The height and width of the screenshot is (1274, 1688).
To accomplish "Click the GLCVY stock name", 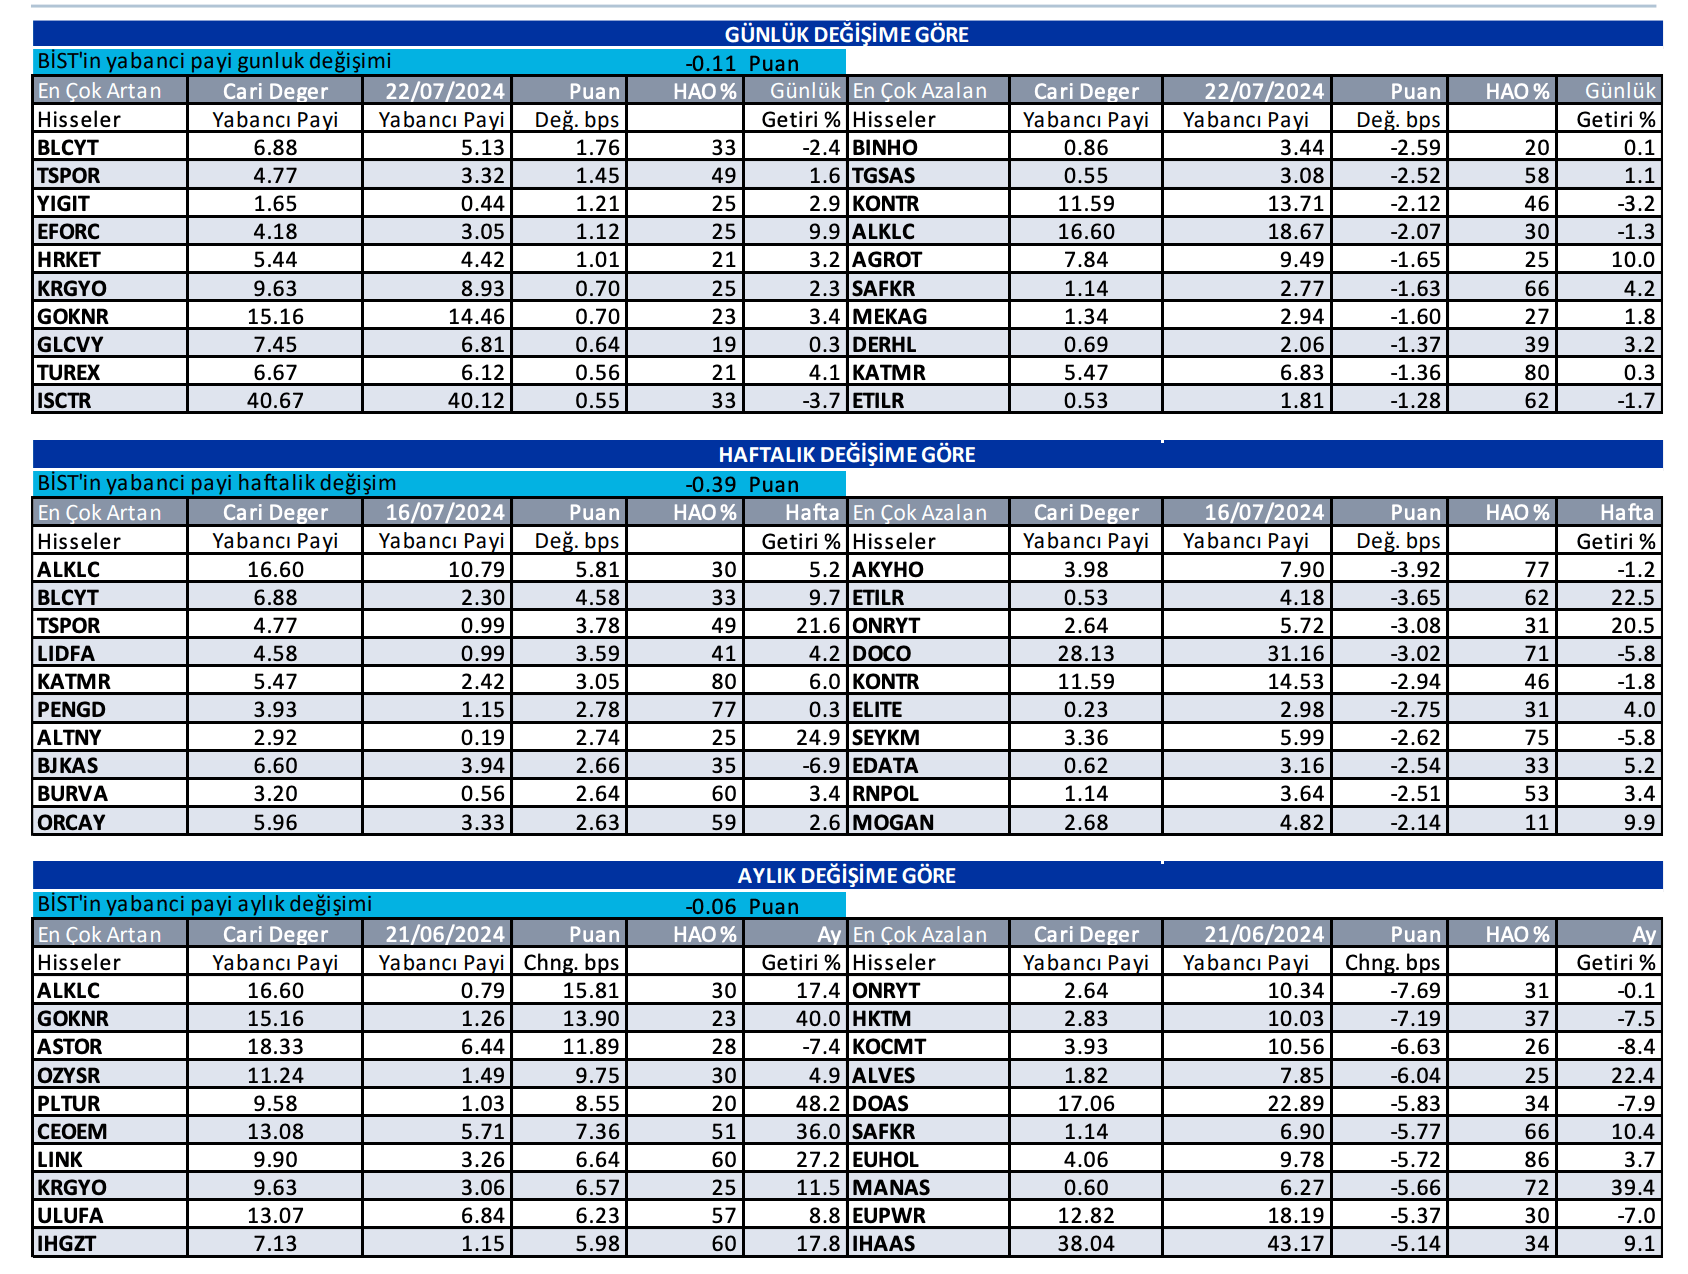I will pyautogui.click(x=70, y=345).
